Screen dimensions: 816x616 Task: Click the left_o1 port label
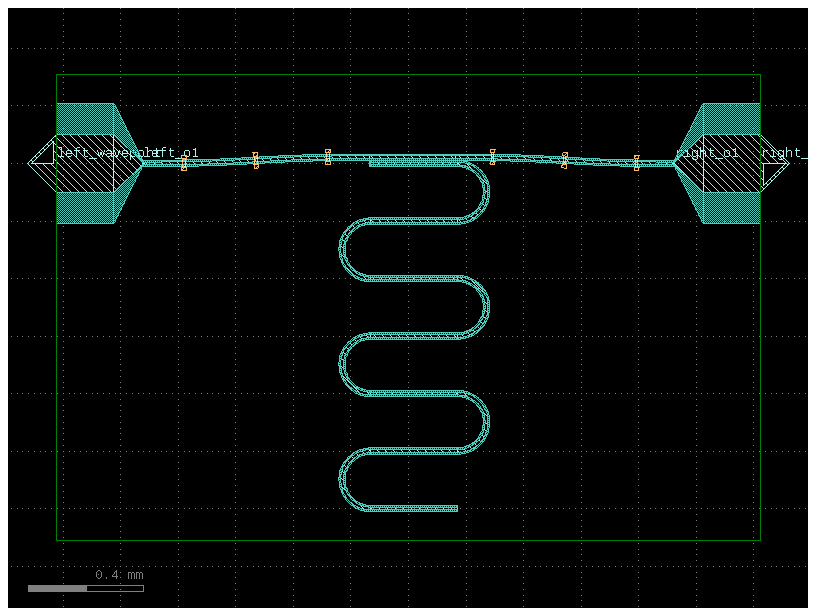click(176, 153)
